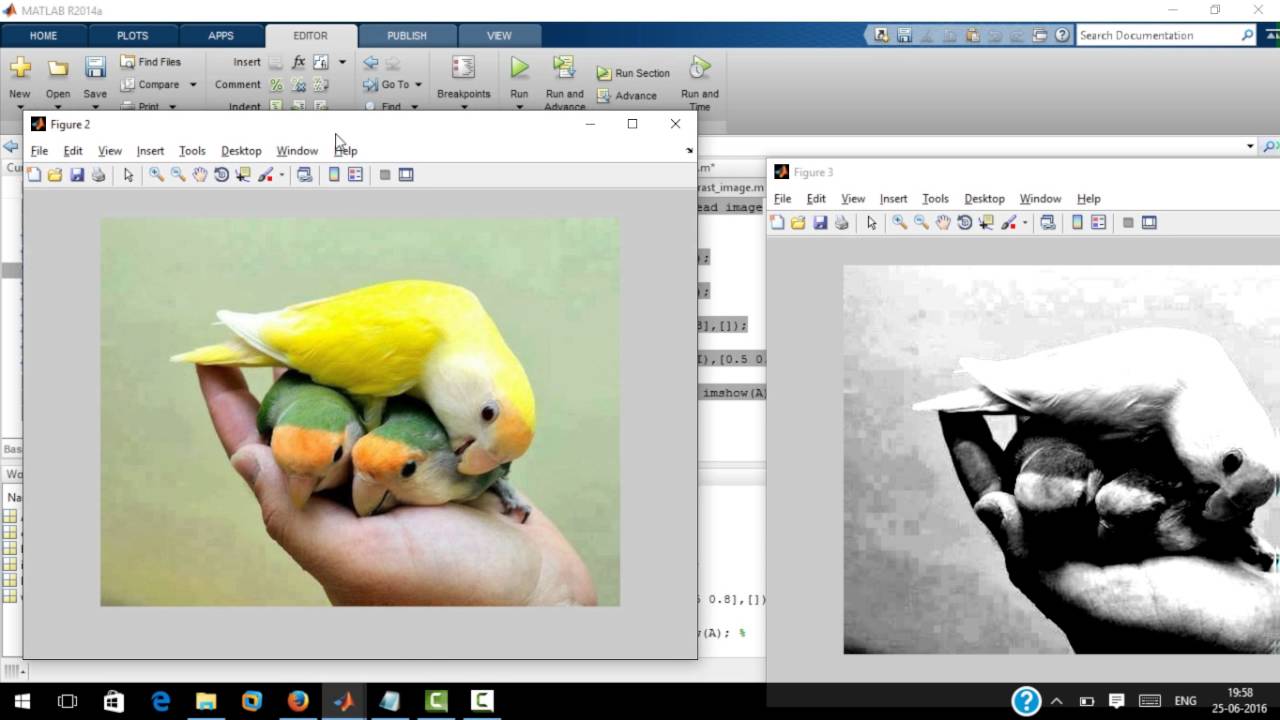
Task: Expand the Compare dropdown arrow
Action: point(193,85)
